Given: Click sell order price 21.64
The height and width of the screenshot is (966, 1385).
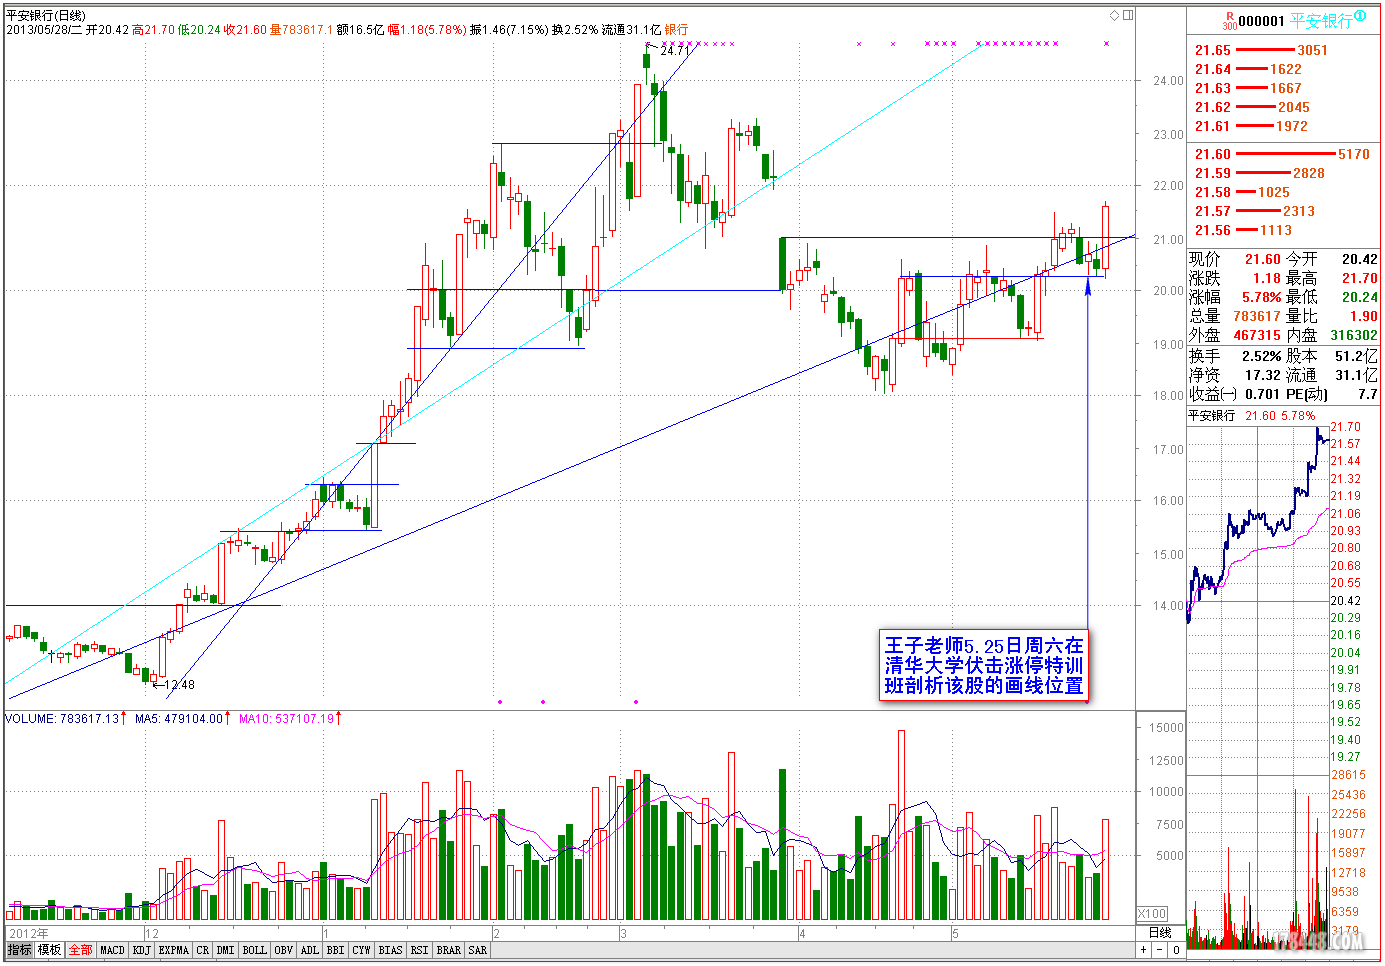Looking at the screenshot, I should tap(1213, 69).
